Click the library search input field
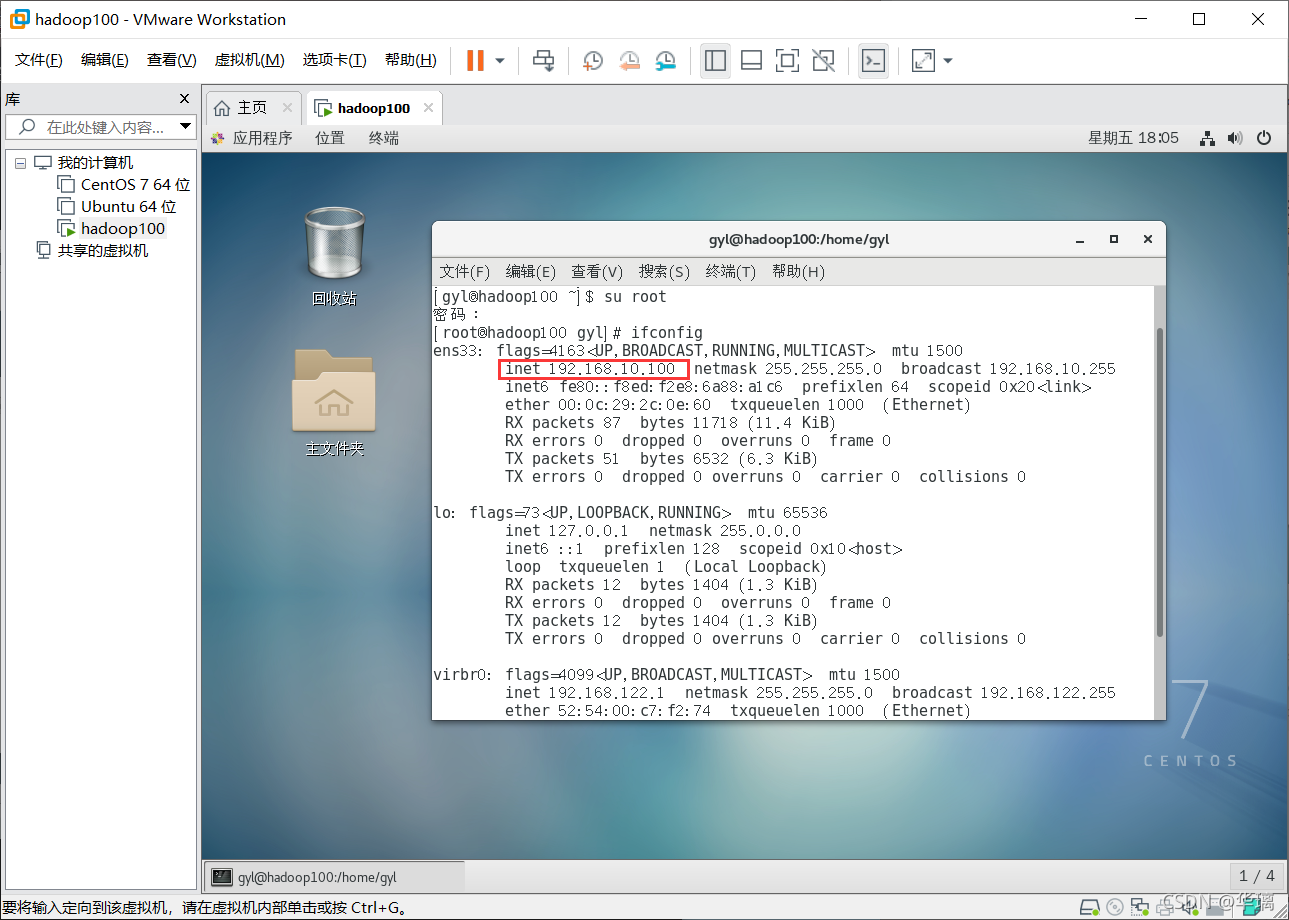The image size is (1289, 920). [100, 127]
